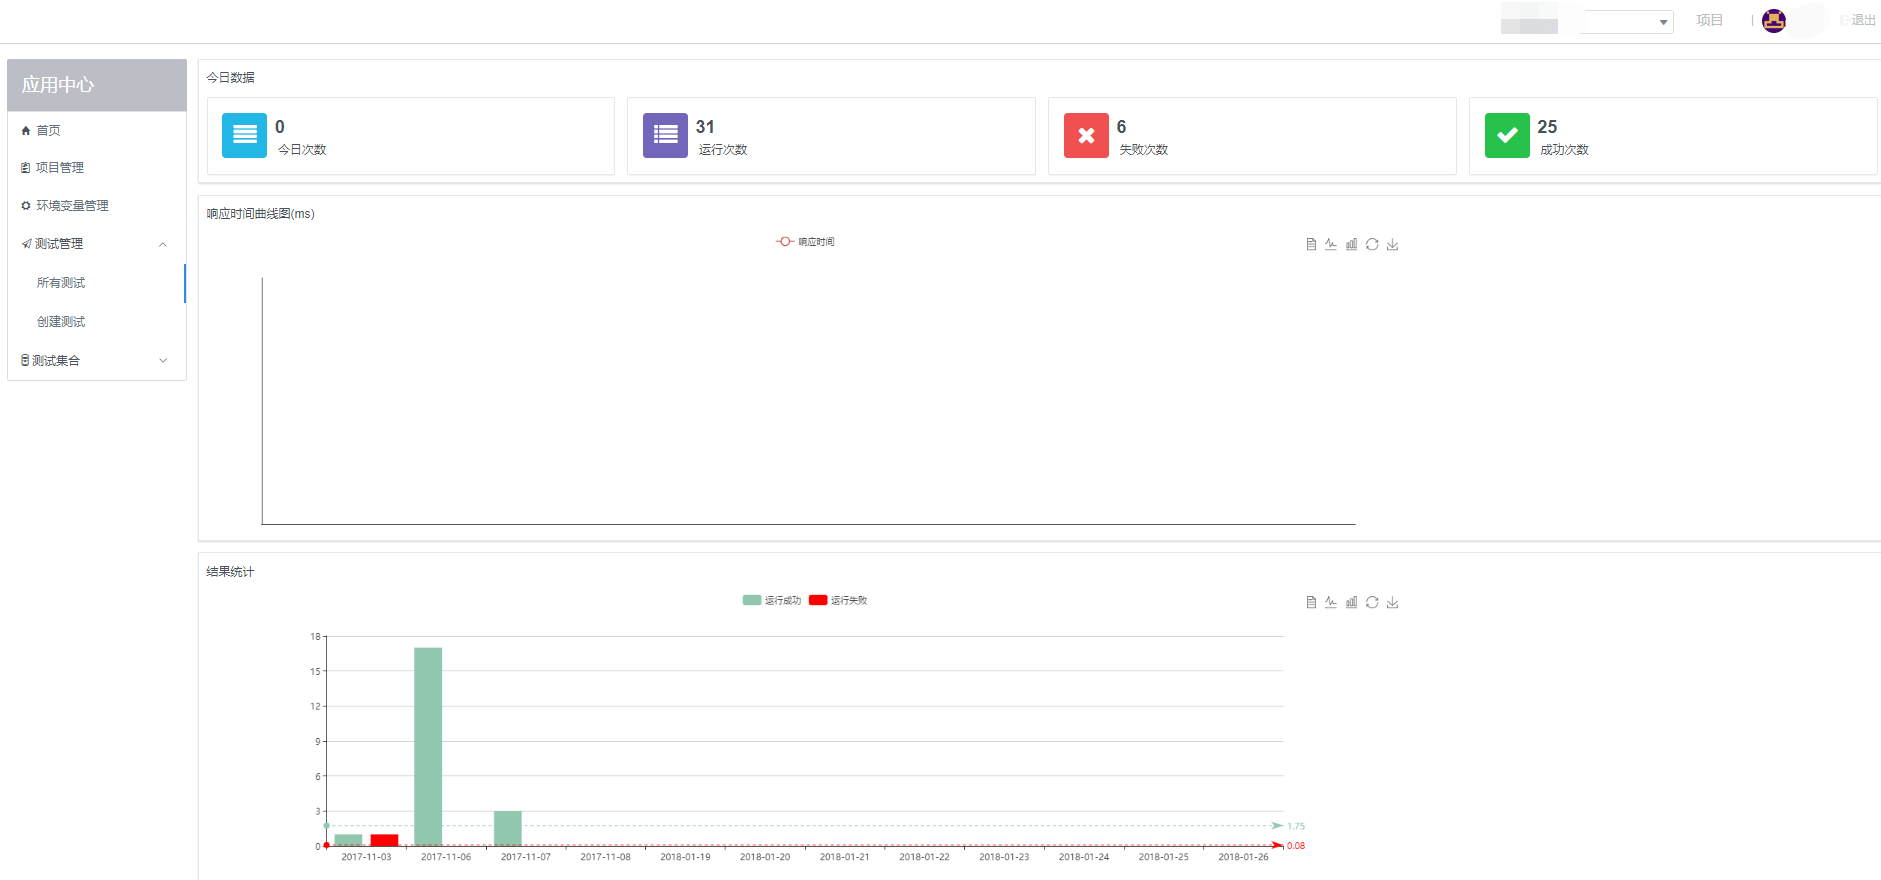Click the 测试集合 menu label

click(x=56, y=361)
